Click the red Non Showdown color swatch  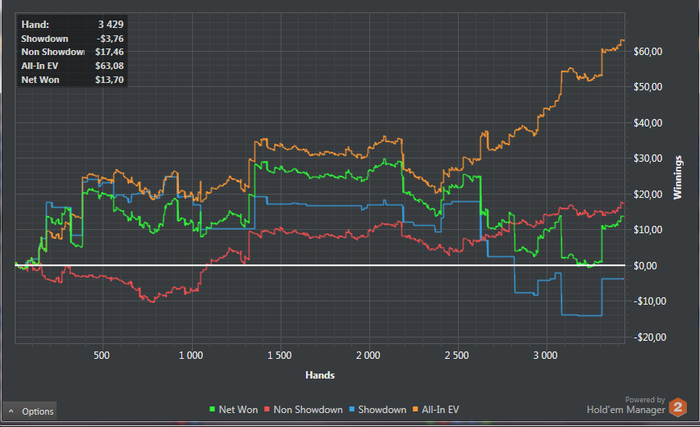(x=267, y=410)
